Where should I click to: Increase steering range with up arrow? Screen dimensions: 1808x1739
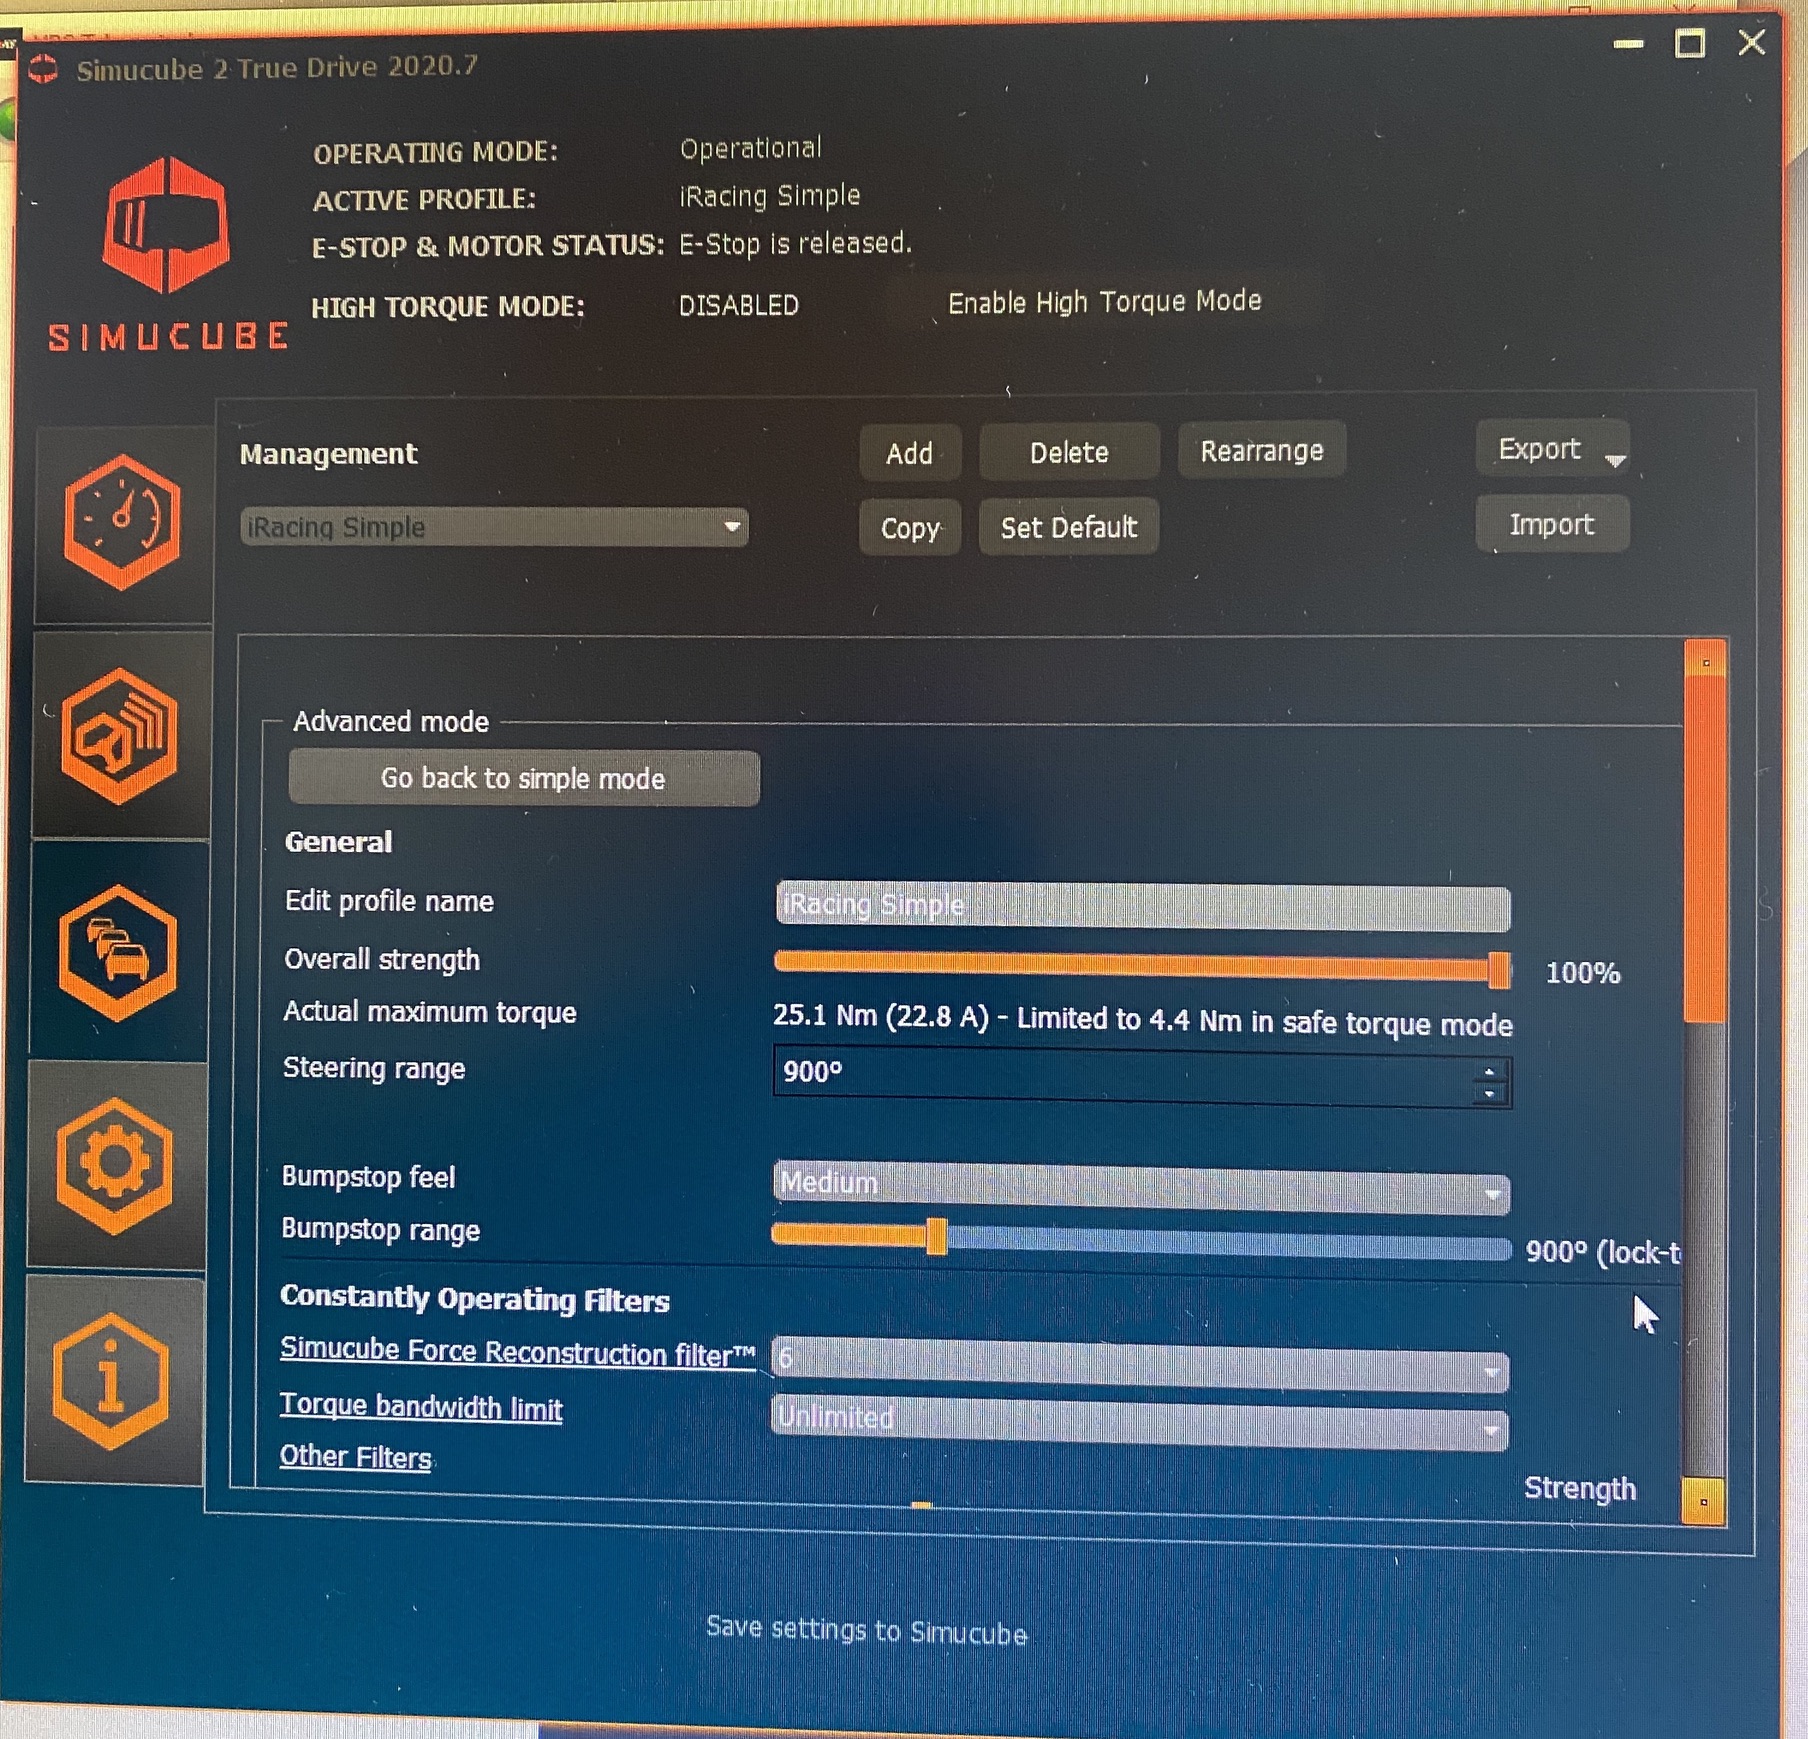tap(1489, 1069)
